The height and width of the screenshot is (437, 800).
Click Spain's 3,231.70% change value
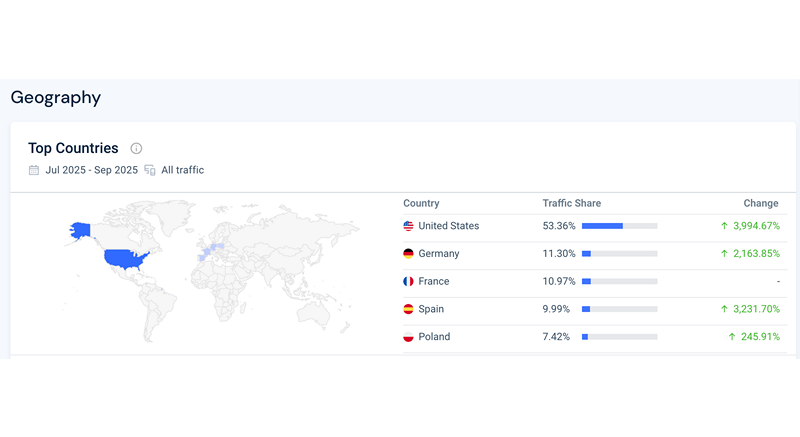[x=755, y=310]
